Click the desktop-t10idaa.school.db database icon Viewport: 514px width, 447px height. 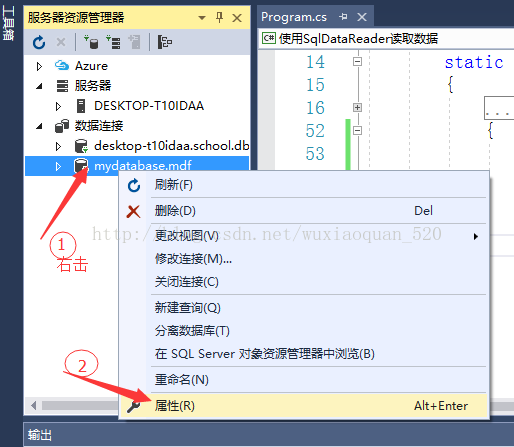point(81,146)
